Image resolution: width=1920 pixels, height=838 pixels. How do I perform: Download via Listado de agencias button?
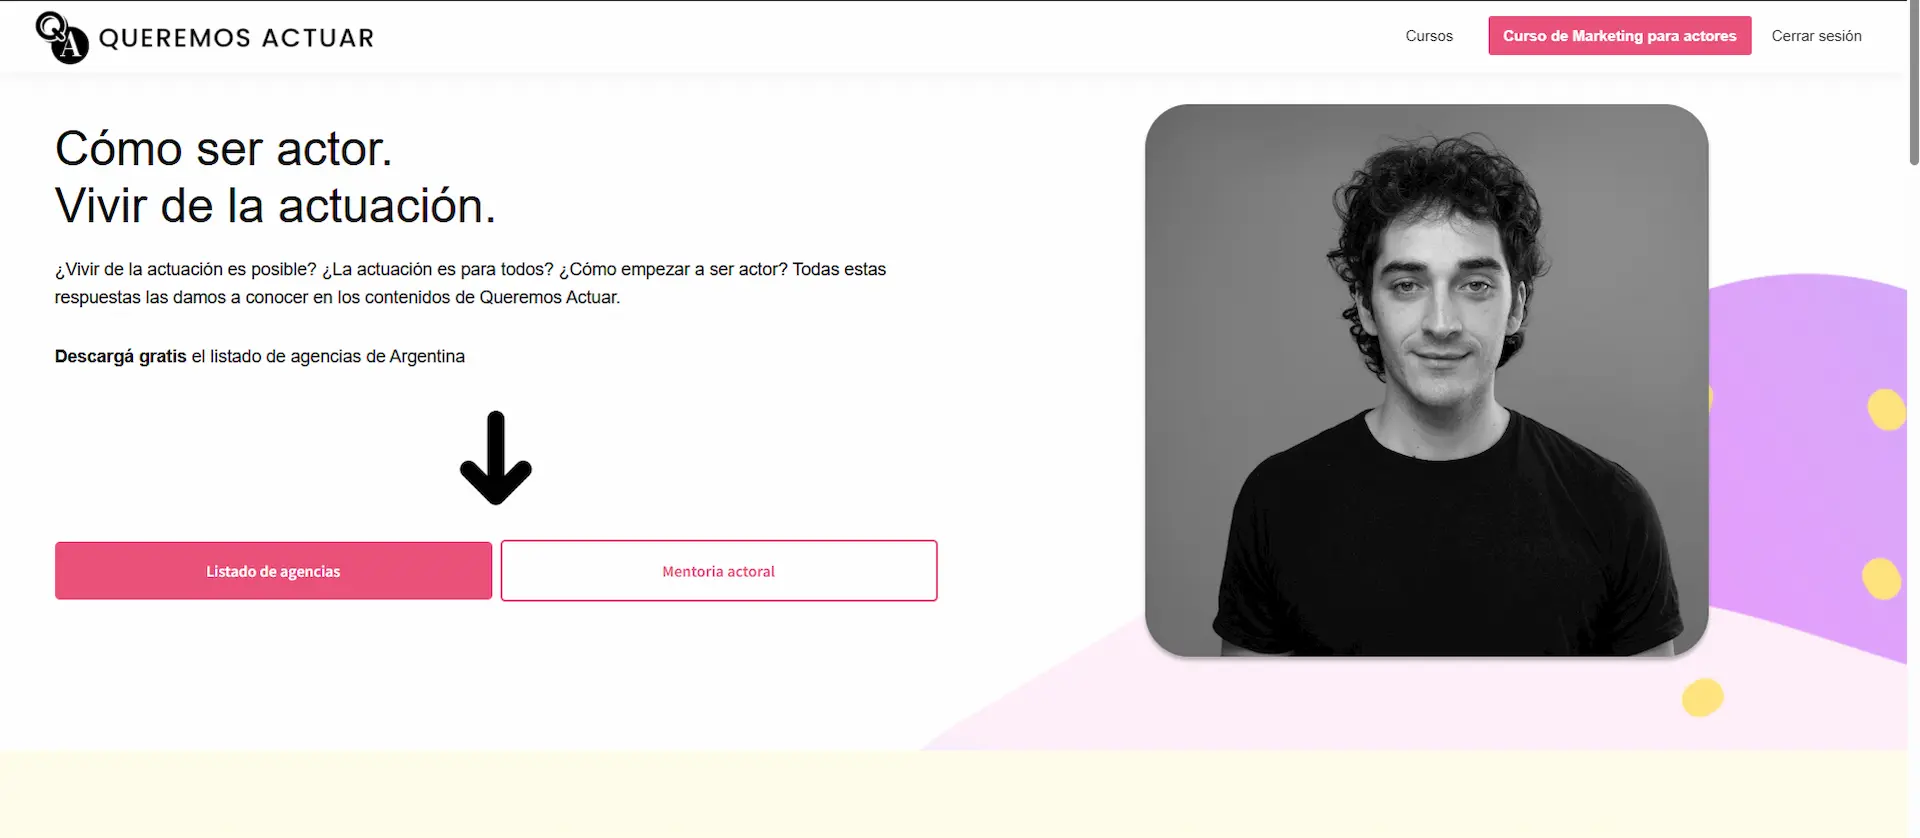(x=273, y=571)
